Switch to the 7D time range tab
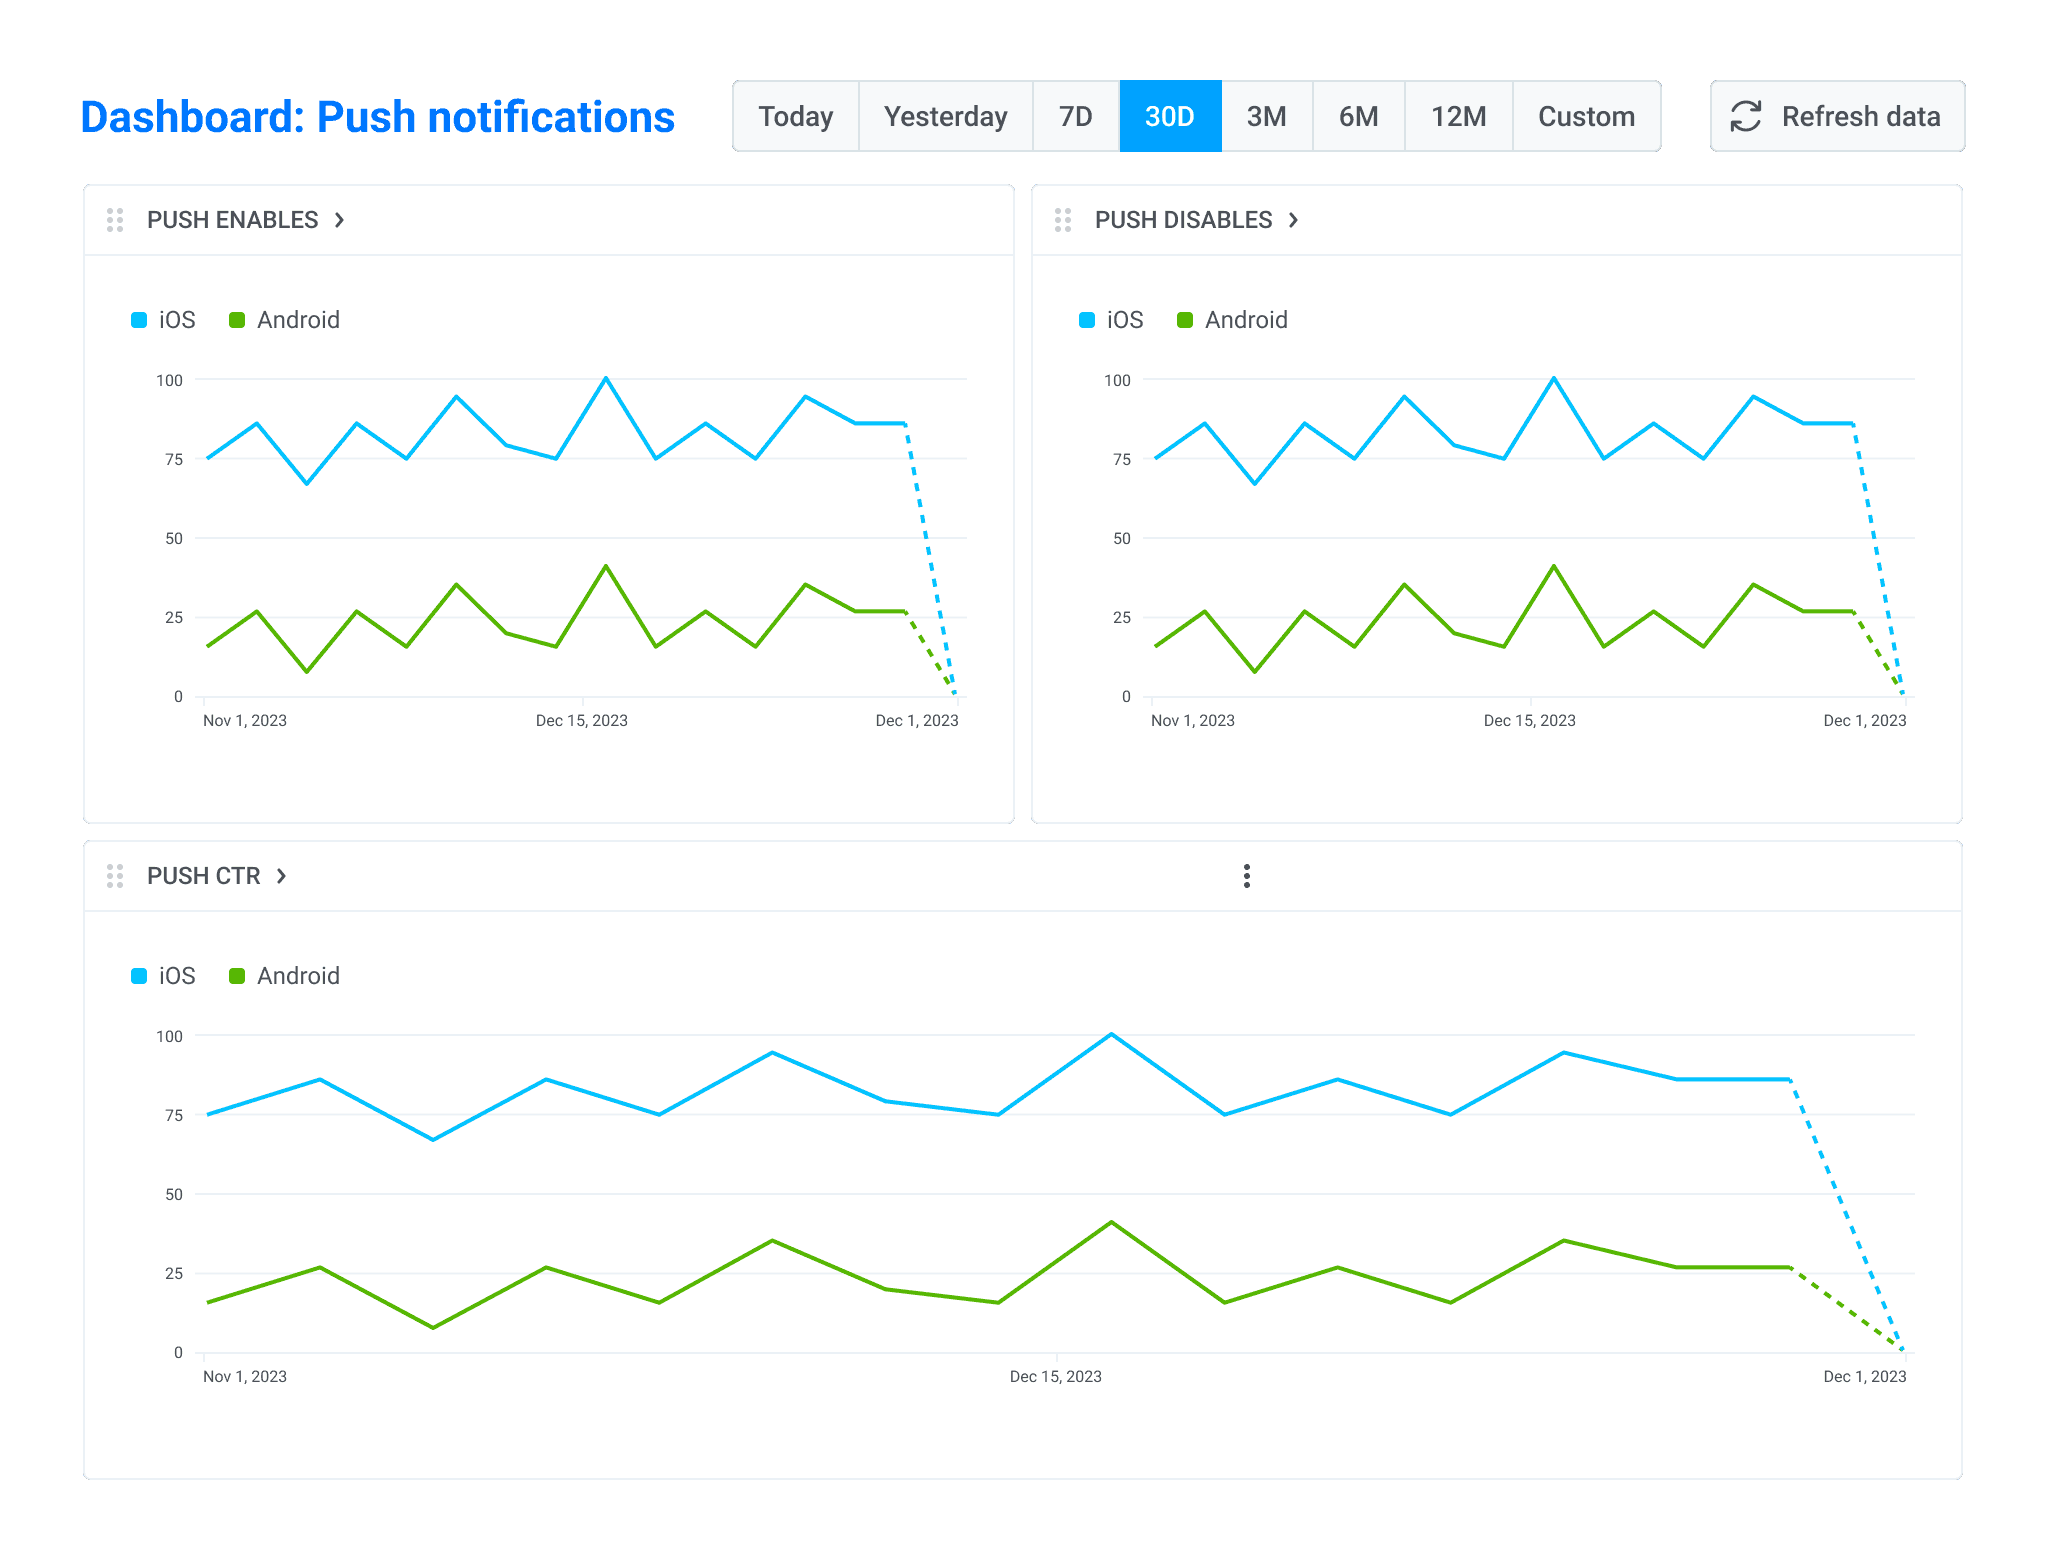Image resolution: width=2046 pixels, height=1560 pixels. [x=1075, y=116]
